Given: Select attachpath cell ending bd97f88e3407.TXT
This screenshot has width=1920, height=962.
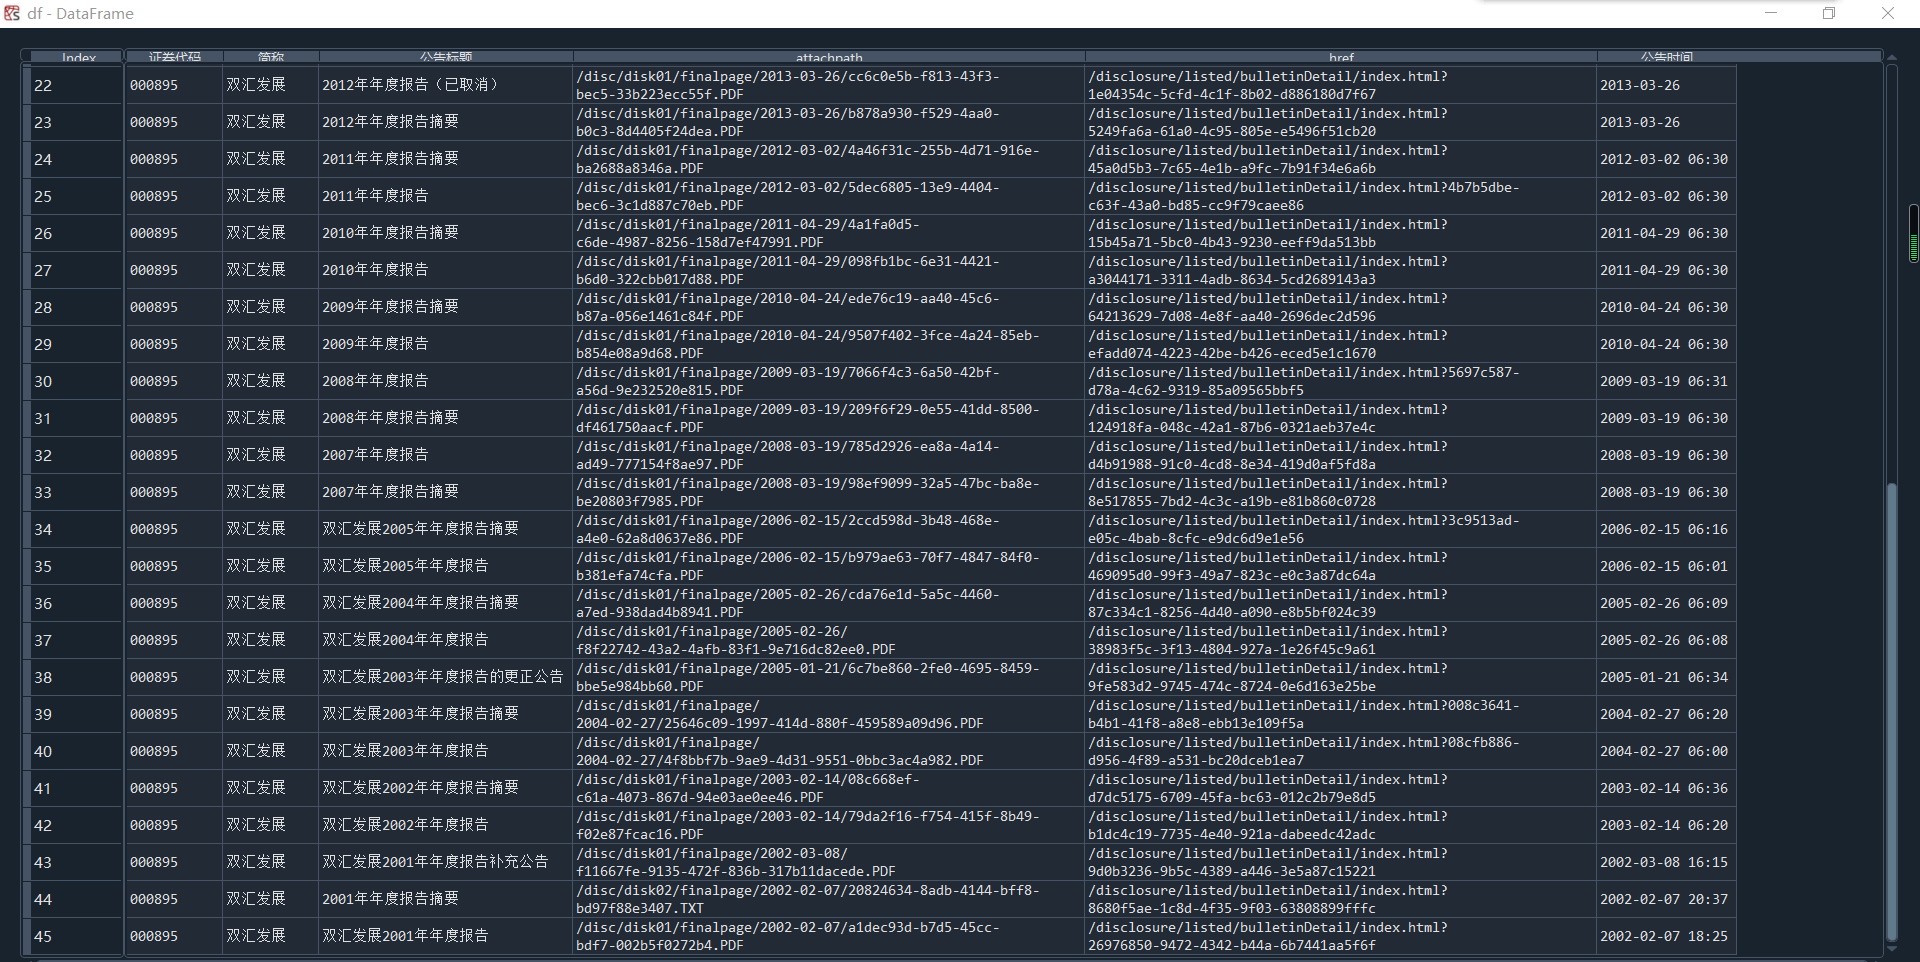Looking at the screenshot, I should point(829,899).
